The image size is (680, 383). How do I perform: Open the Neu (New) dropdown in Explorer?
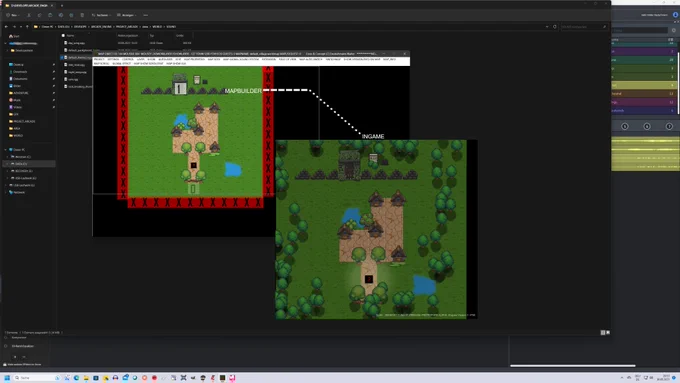pos(13,15)
